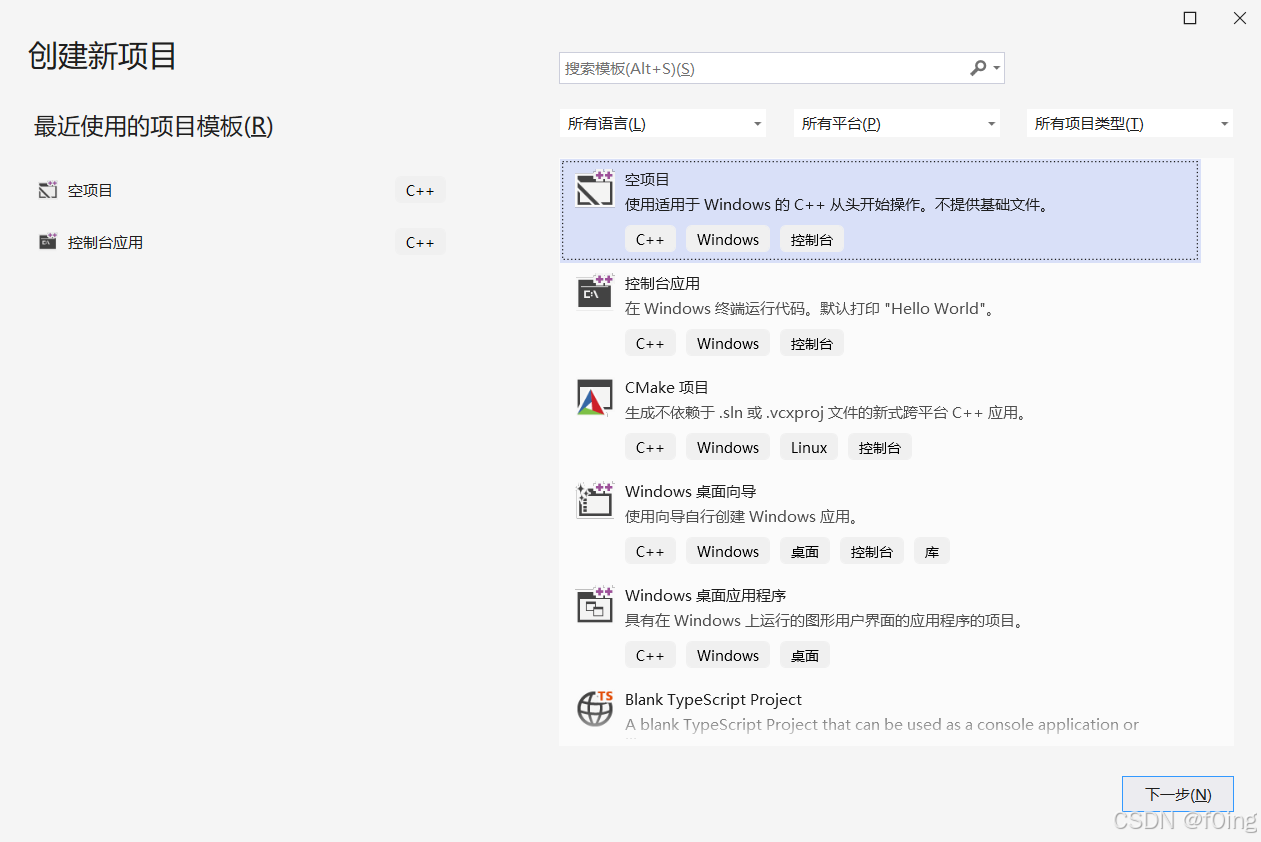Click the 控制台应用 template icon in main list

pos(594,292)
